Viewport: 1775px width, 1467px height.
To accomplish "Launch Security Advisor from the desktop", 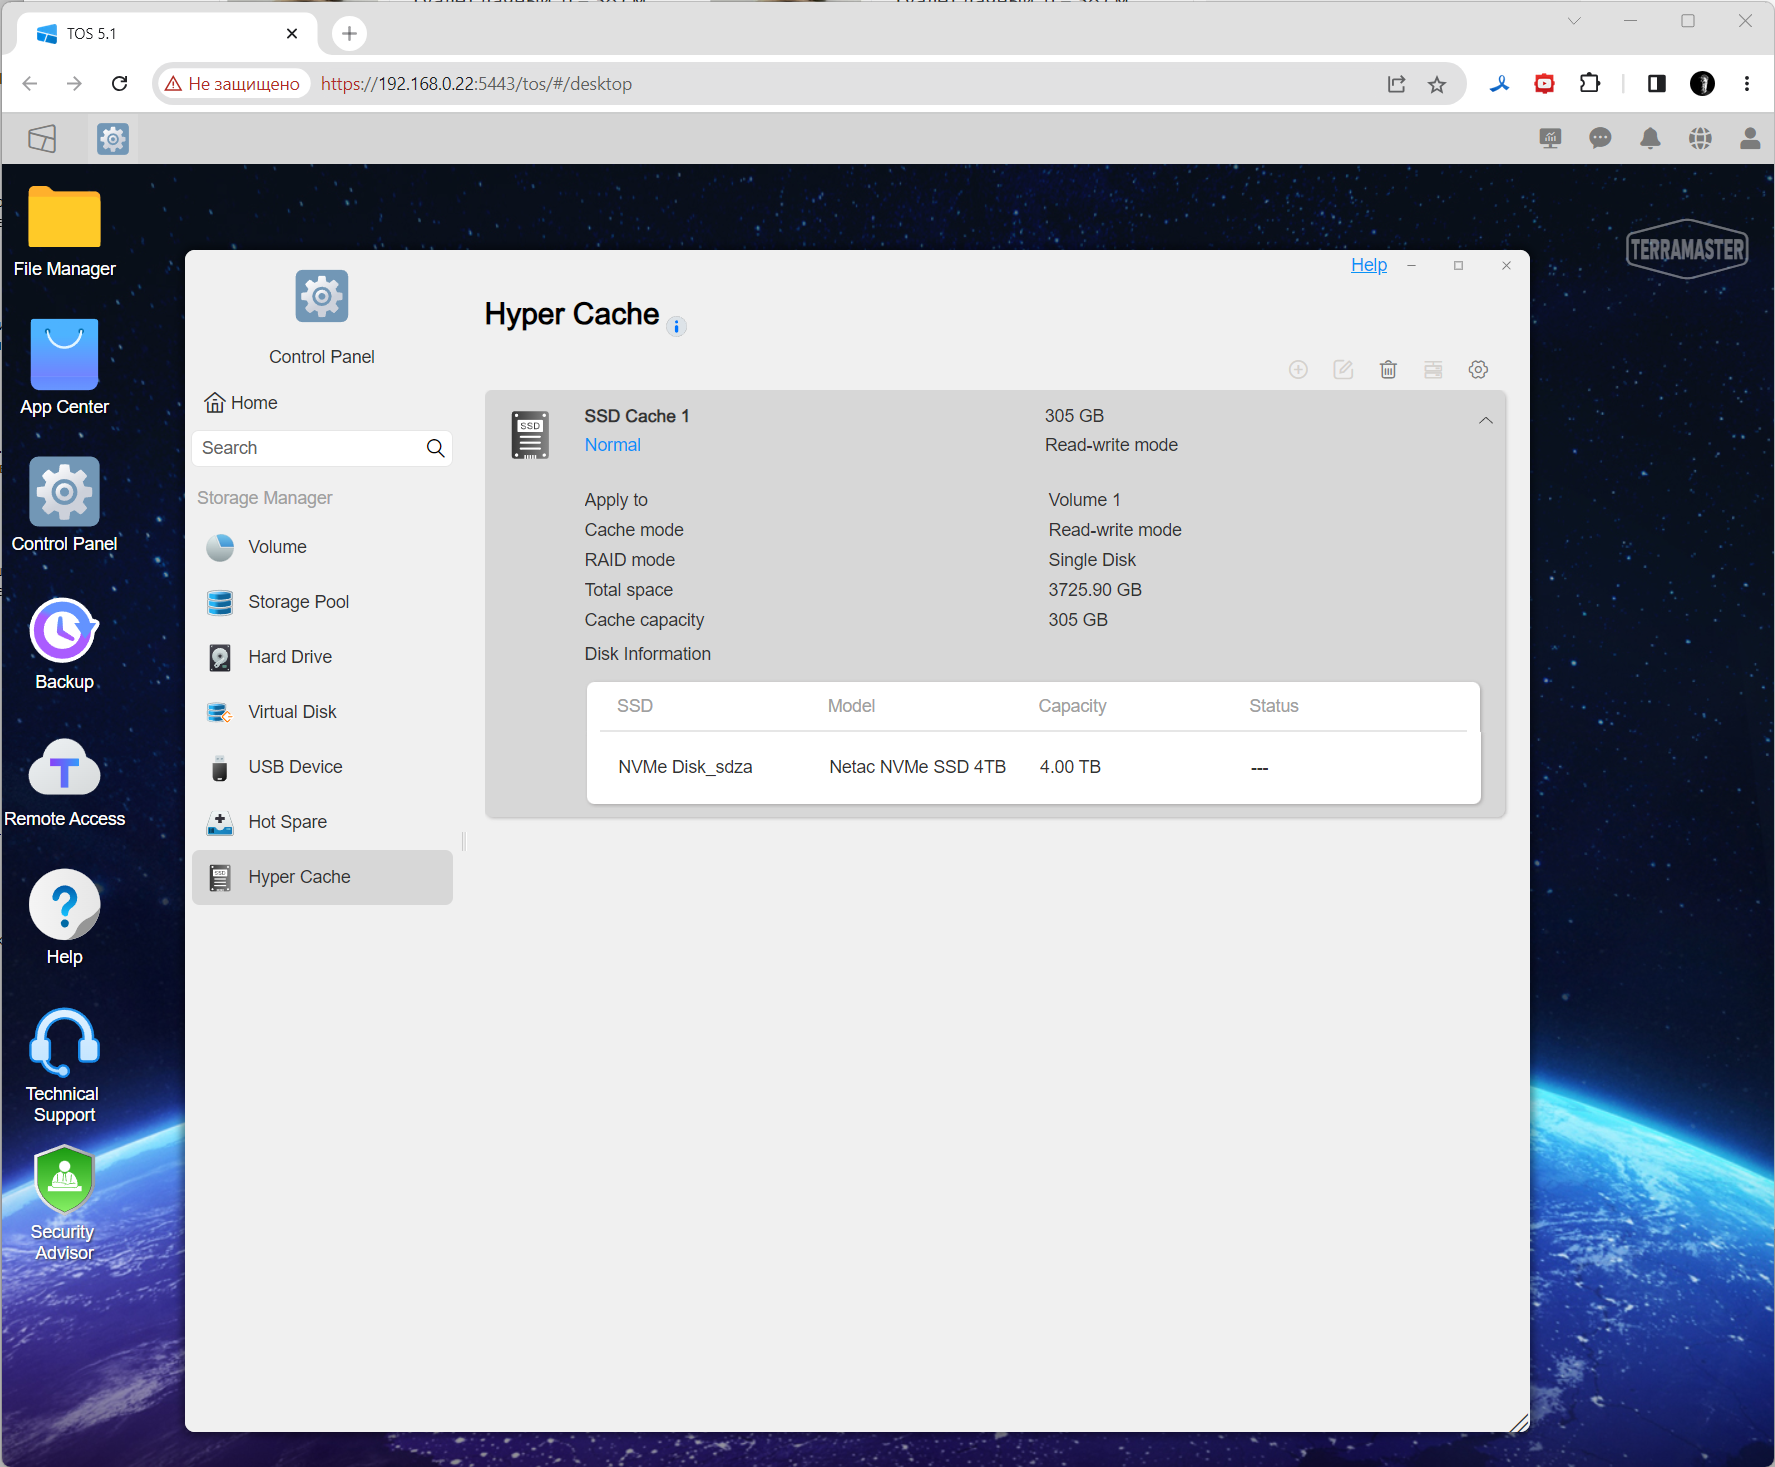I will 64,1204.
